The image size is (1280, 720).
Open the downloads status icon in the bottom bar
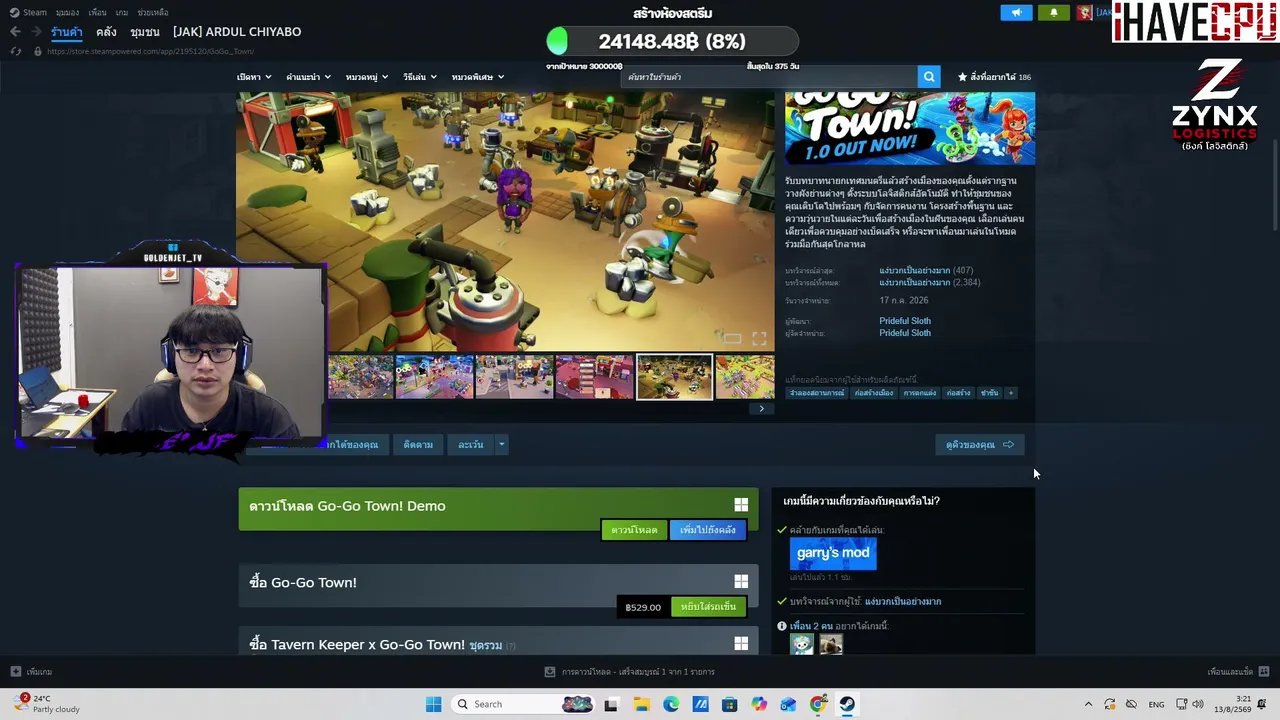tap(550, 672)
